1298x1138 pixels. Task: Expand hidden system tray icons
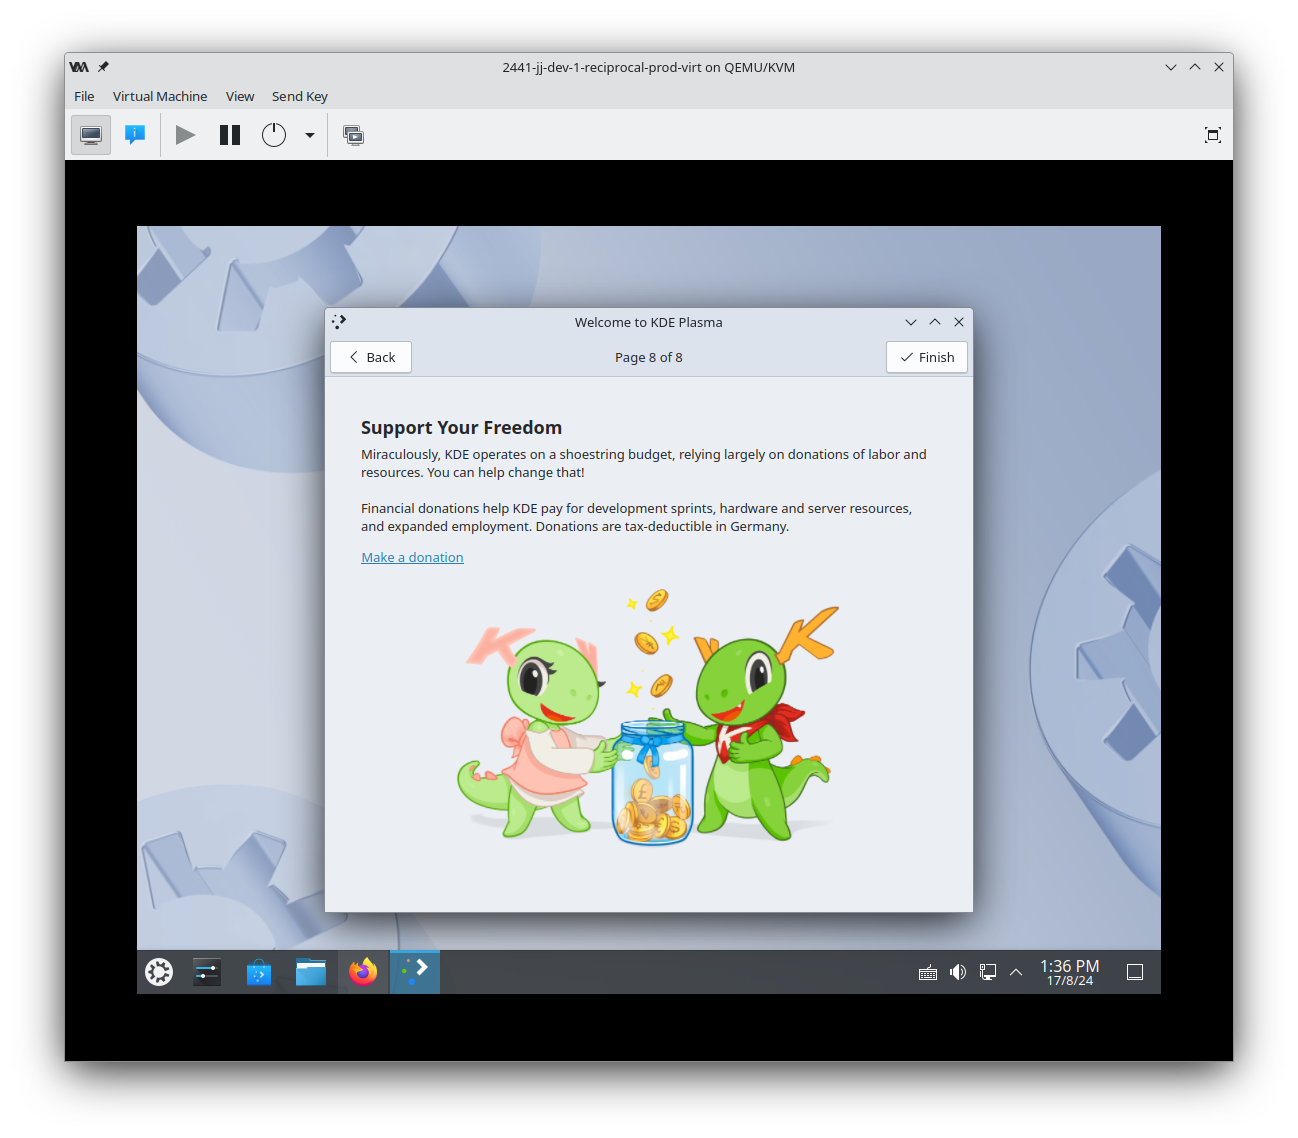coord(1016,972)
